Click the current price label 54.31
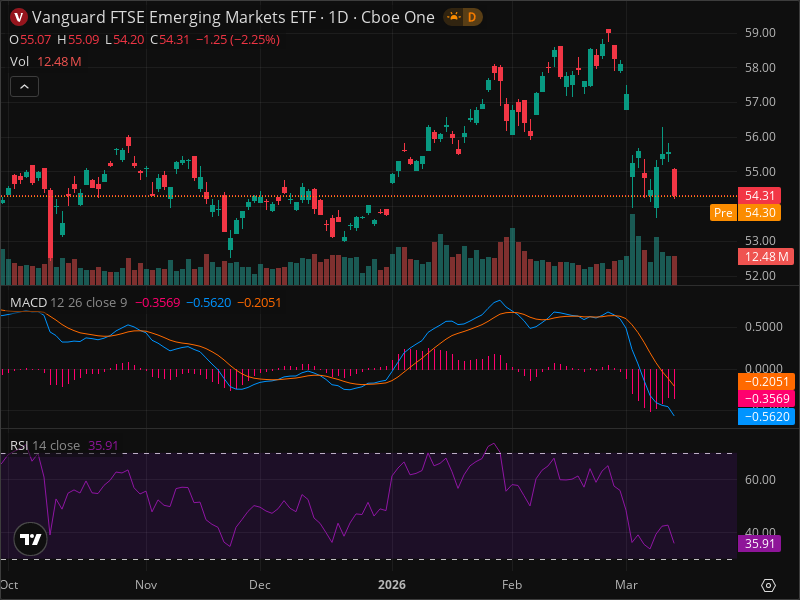The height and width of the screenshot is (600, 800). tap(759, 195)
